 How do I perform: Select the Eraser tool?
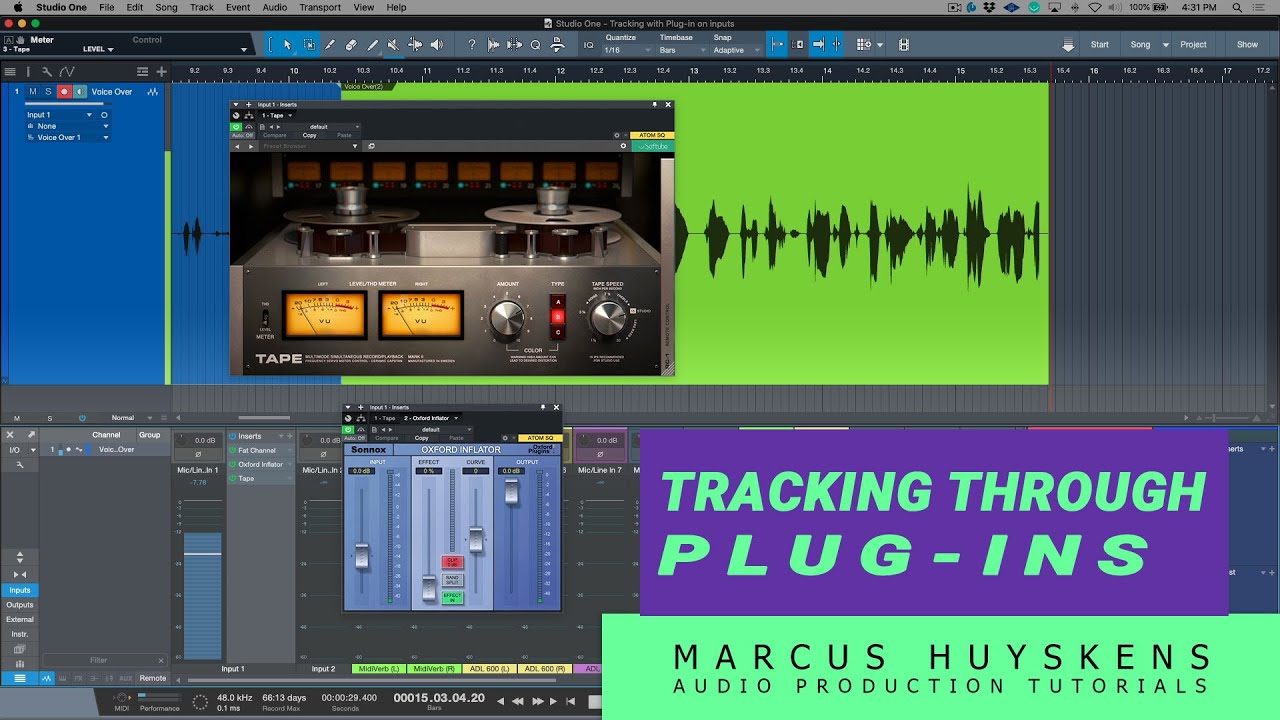pyautogui.click(x=351, y=44)
